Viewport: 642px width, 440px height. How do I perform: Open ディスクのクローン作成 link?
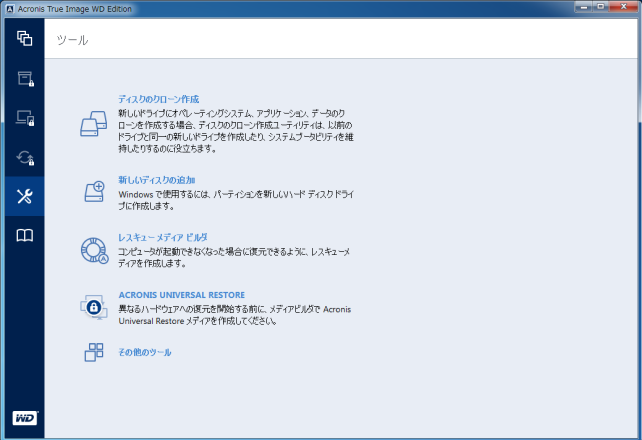tap(158, 99)
